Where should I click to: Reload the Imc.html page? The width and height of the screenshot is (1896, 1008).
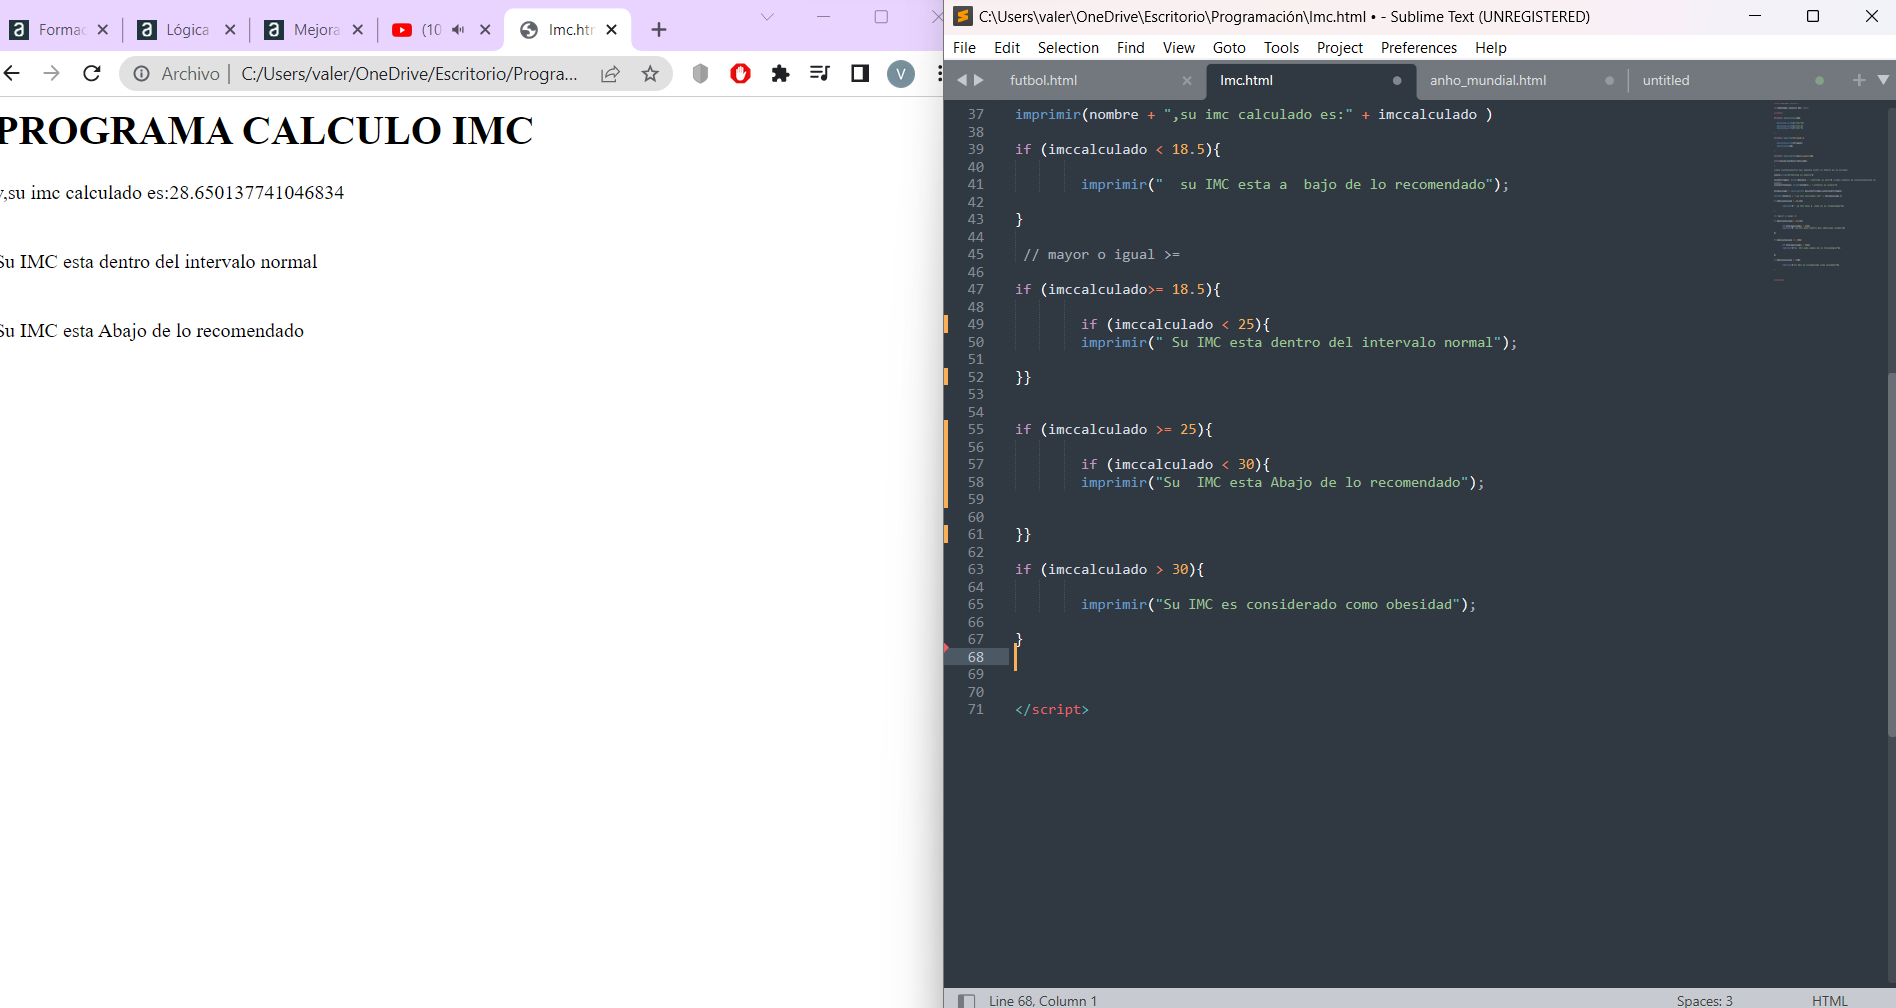[x=92, y=73]
